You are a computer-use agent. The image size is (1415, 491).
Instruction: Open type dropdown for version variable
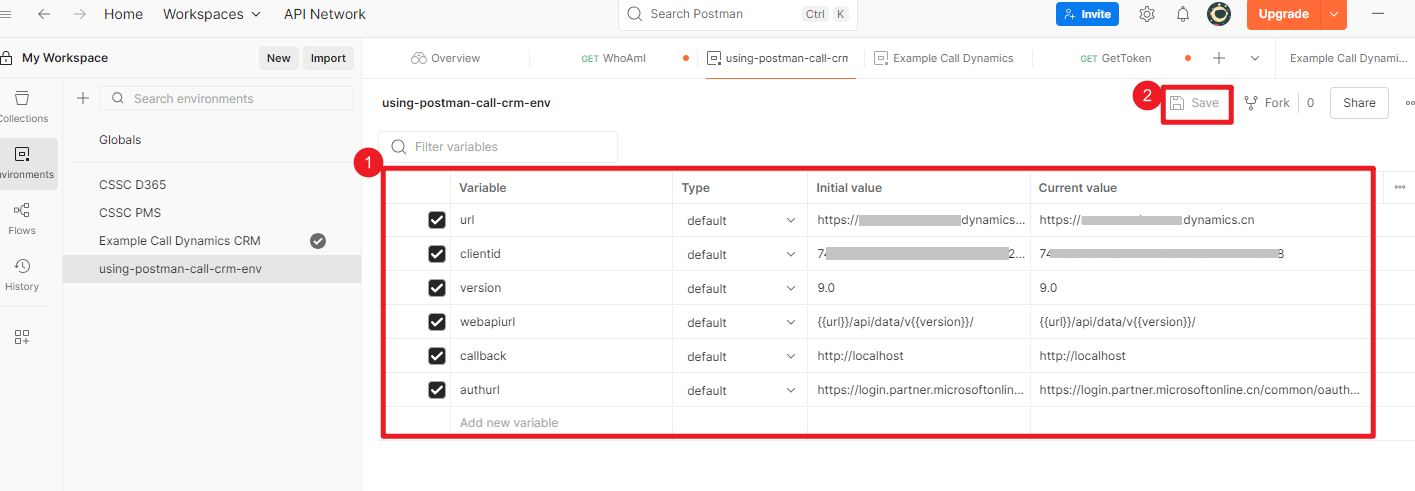740,288
